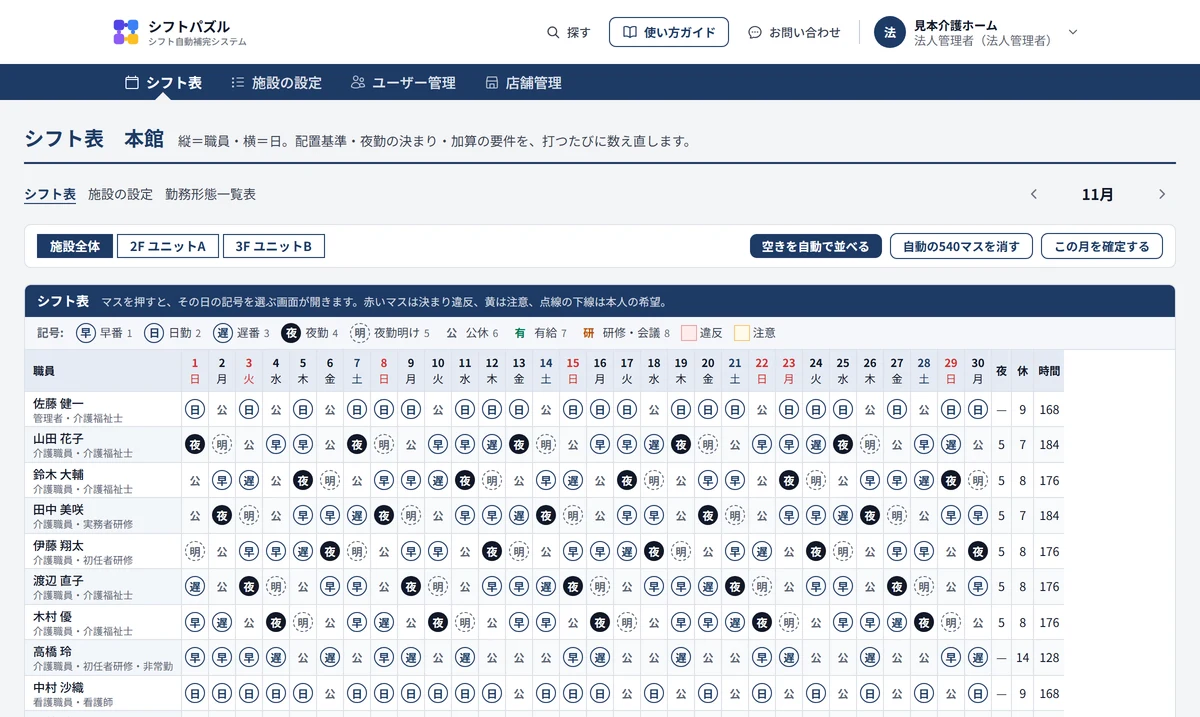Viewport: 1200px width, 717px height.
Task: Select 施設全体 unit filter
Action: [x=75, y=246]
